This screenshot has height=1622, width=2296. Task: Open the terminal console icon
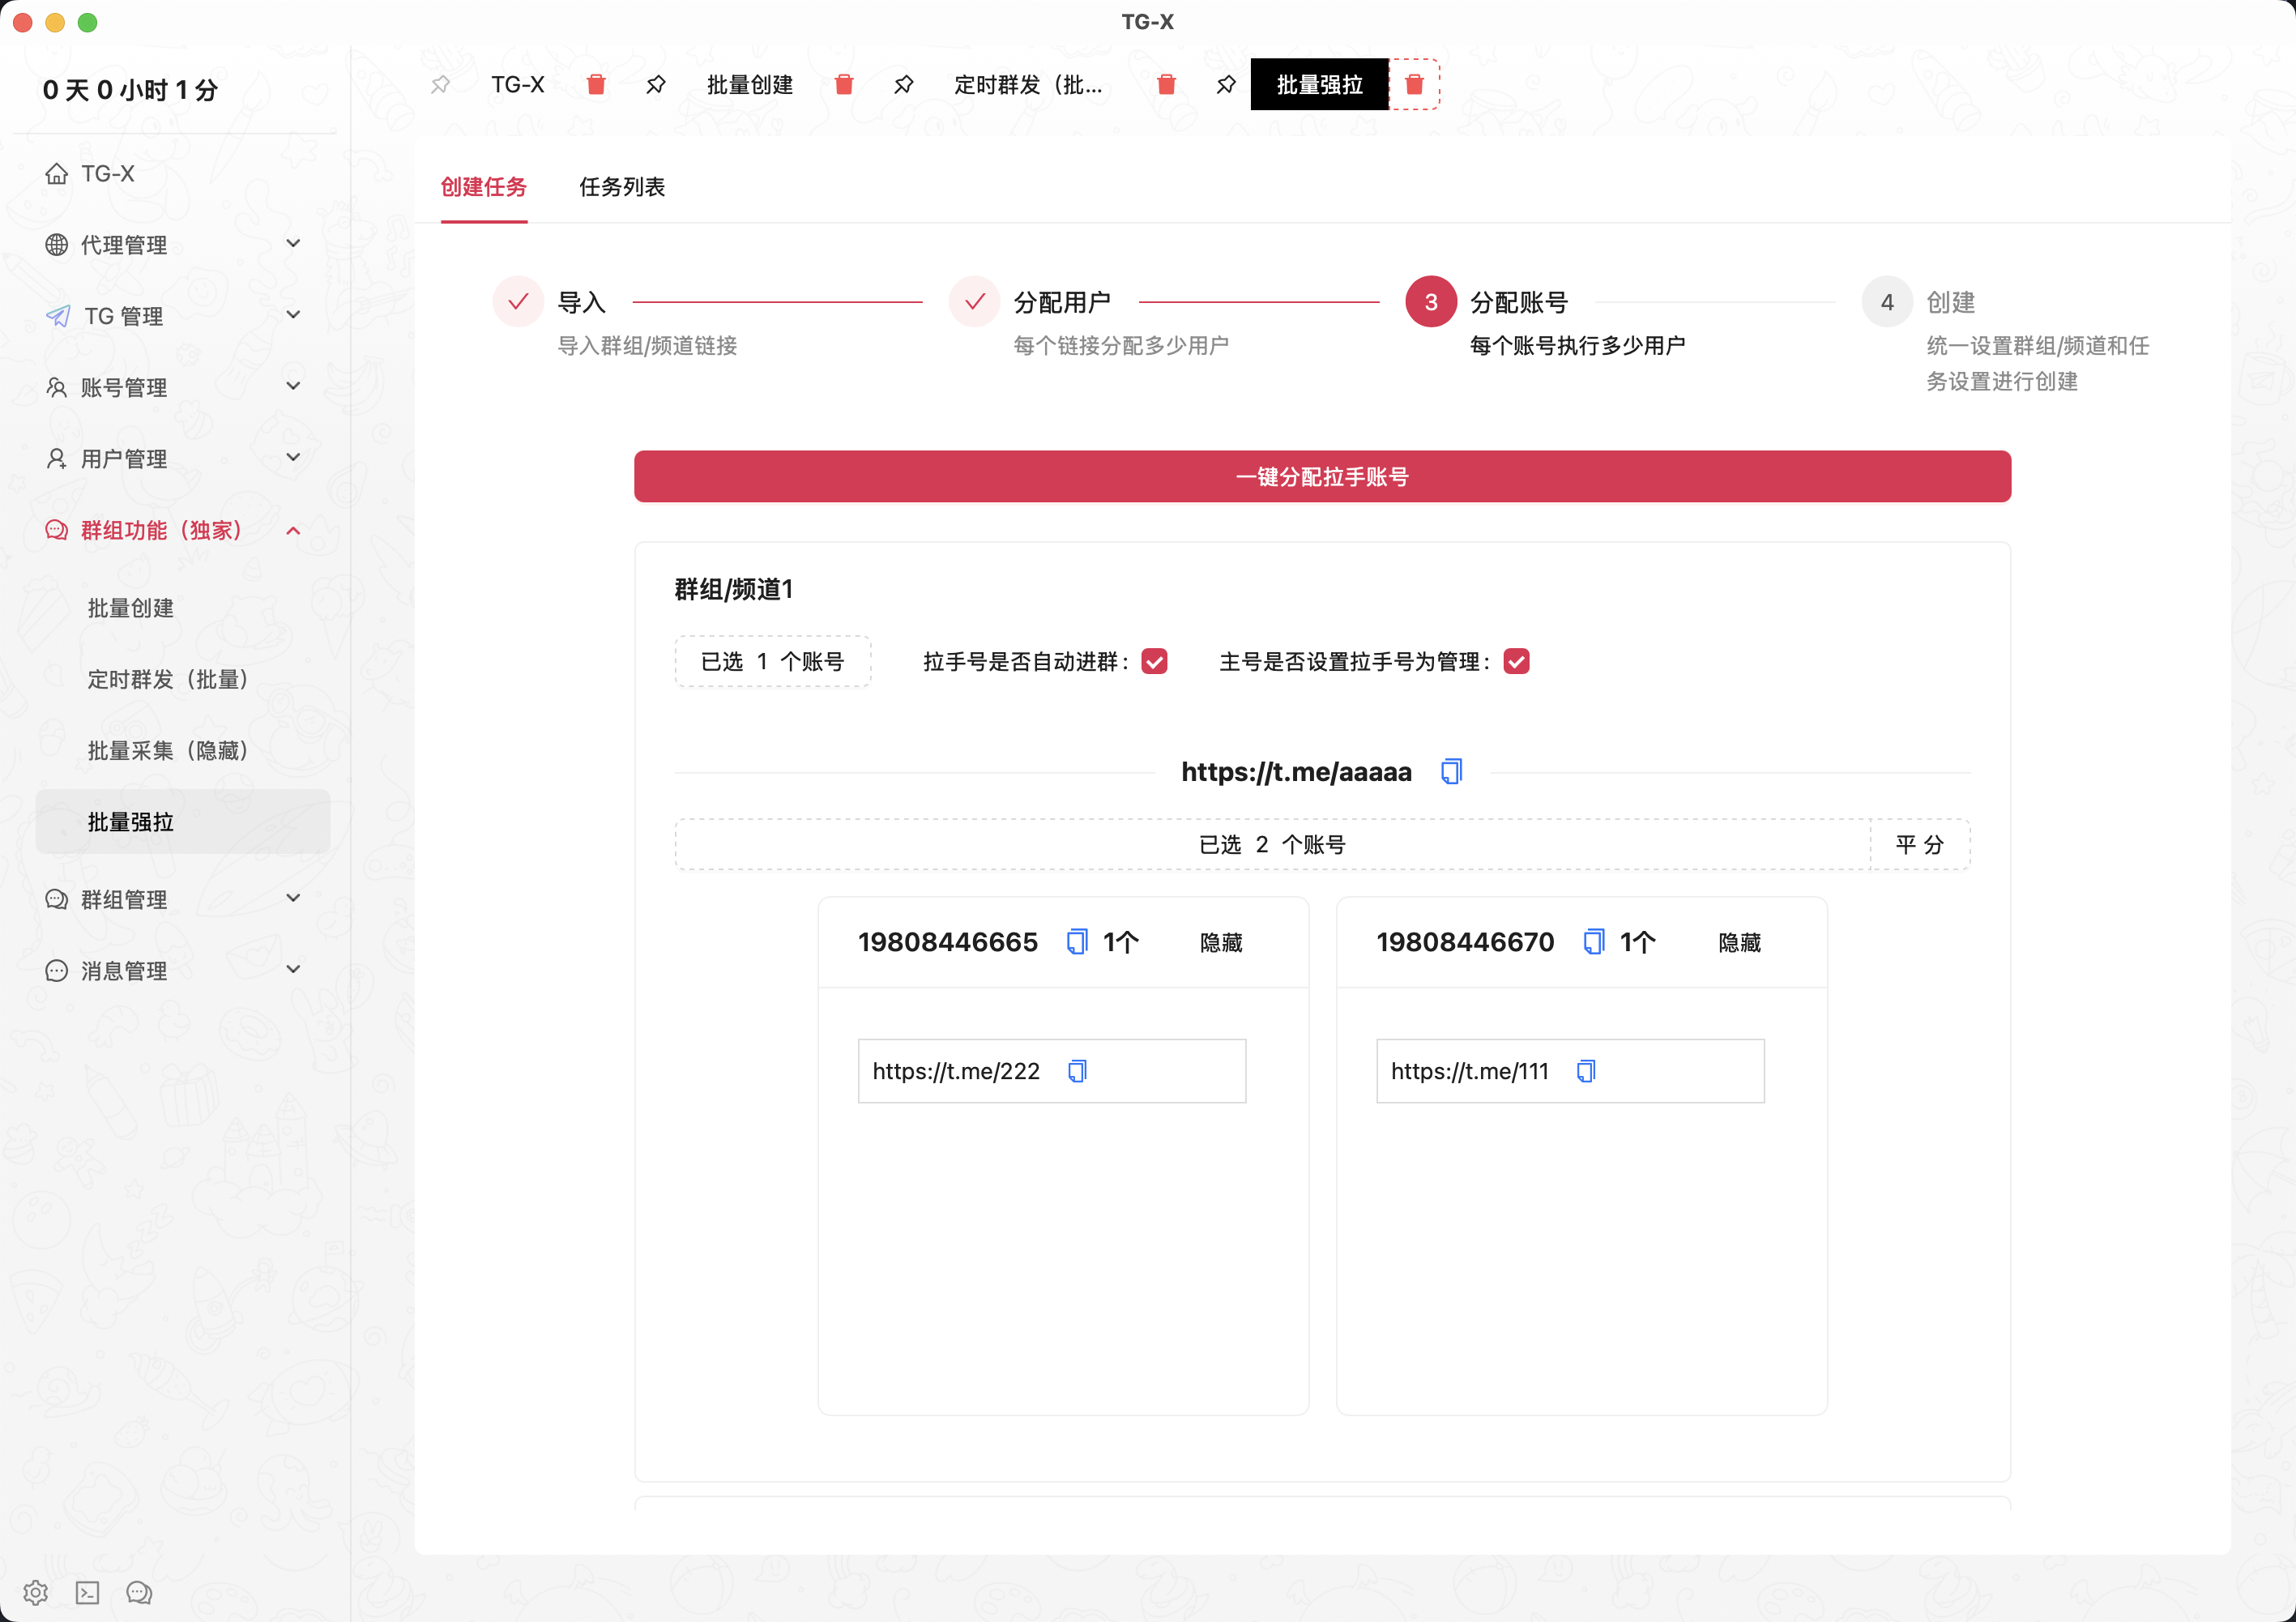(88, 1592)
